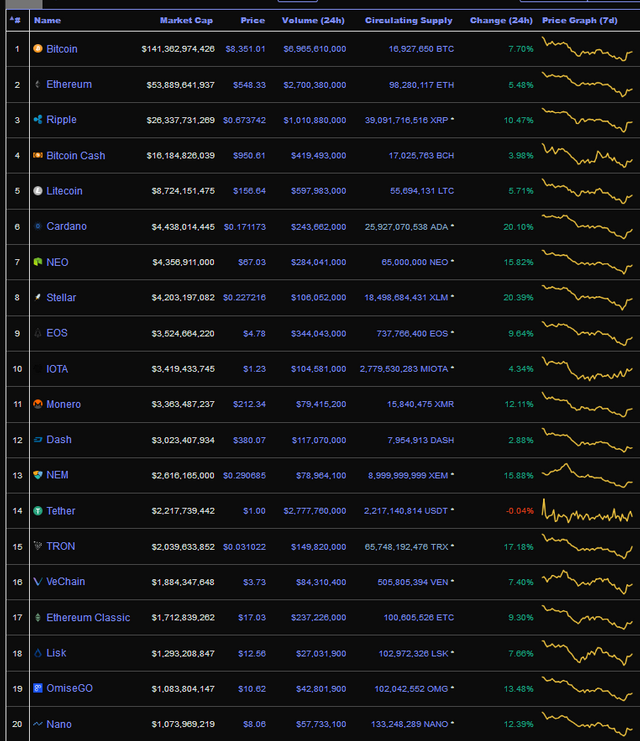Click NEO supply 65,000,000 NEO
Viewport: 640px width, 741px height.
click(415, 262)
